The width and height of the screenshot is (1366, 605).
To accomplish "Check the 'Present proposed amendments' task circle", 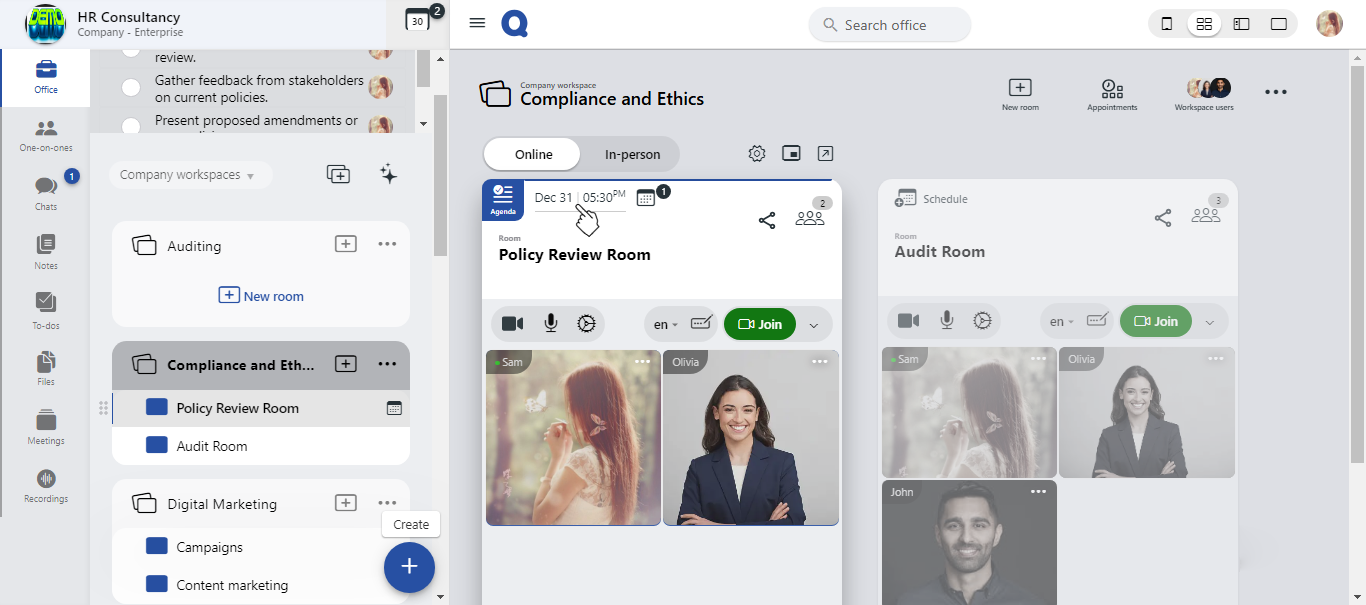I will 131,126.
